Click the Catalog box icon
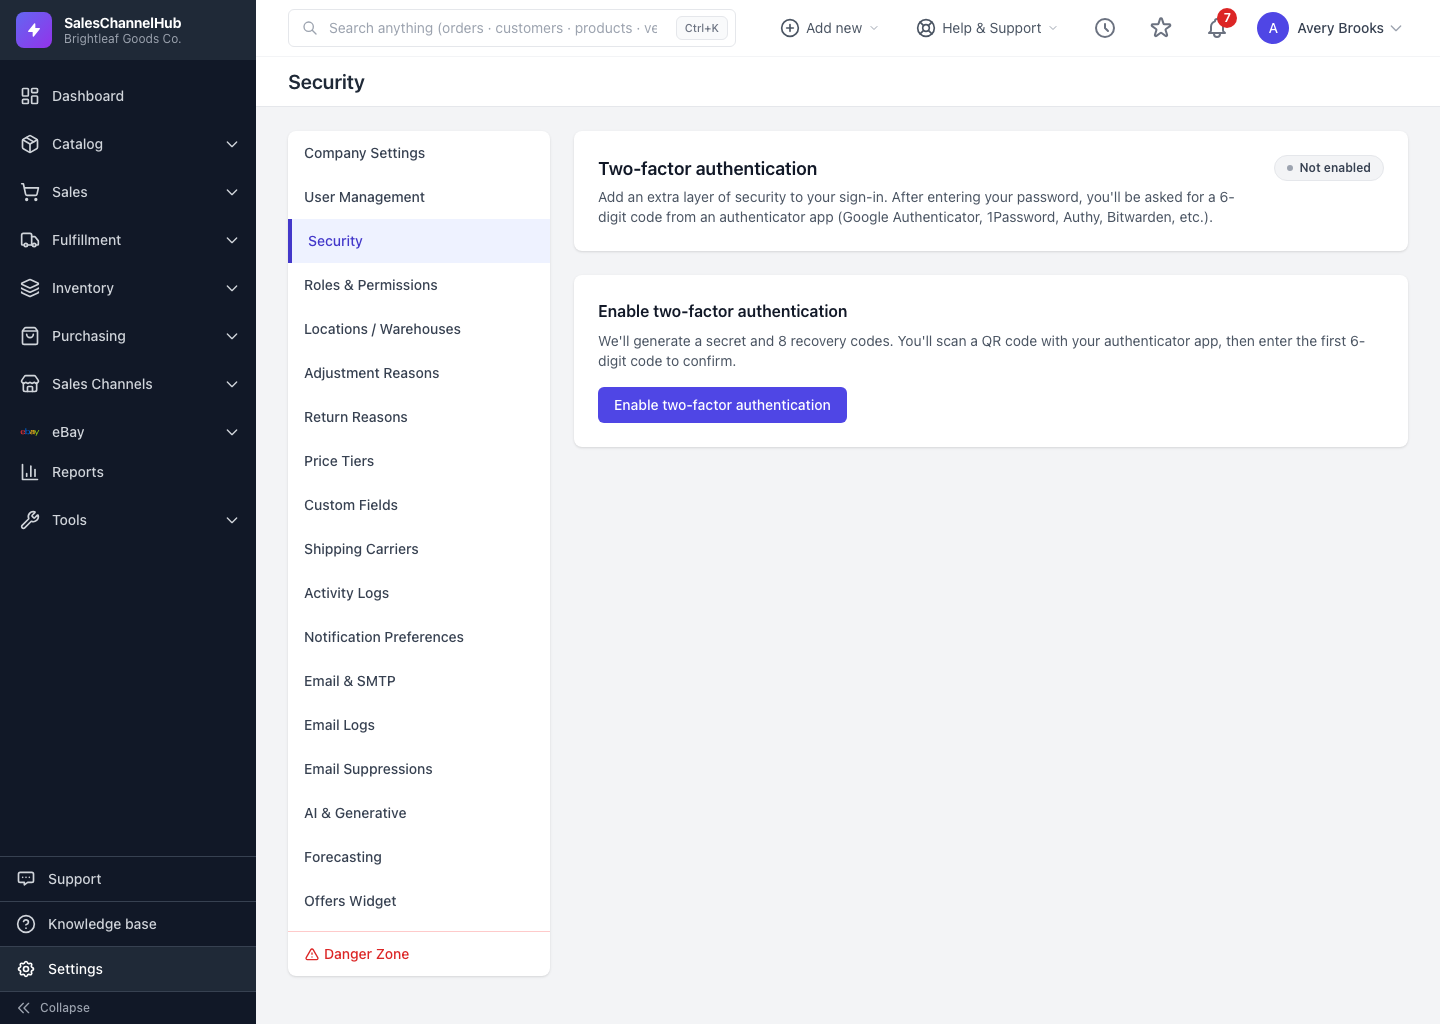The width and height of the screenshot is (1440, 1024). 30,144
